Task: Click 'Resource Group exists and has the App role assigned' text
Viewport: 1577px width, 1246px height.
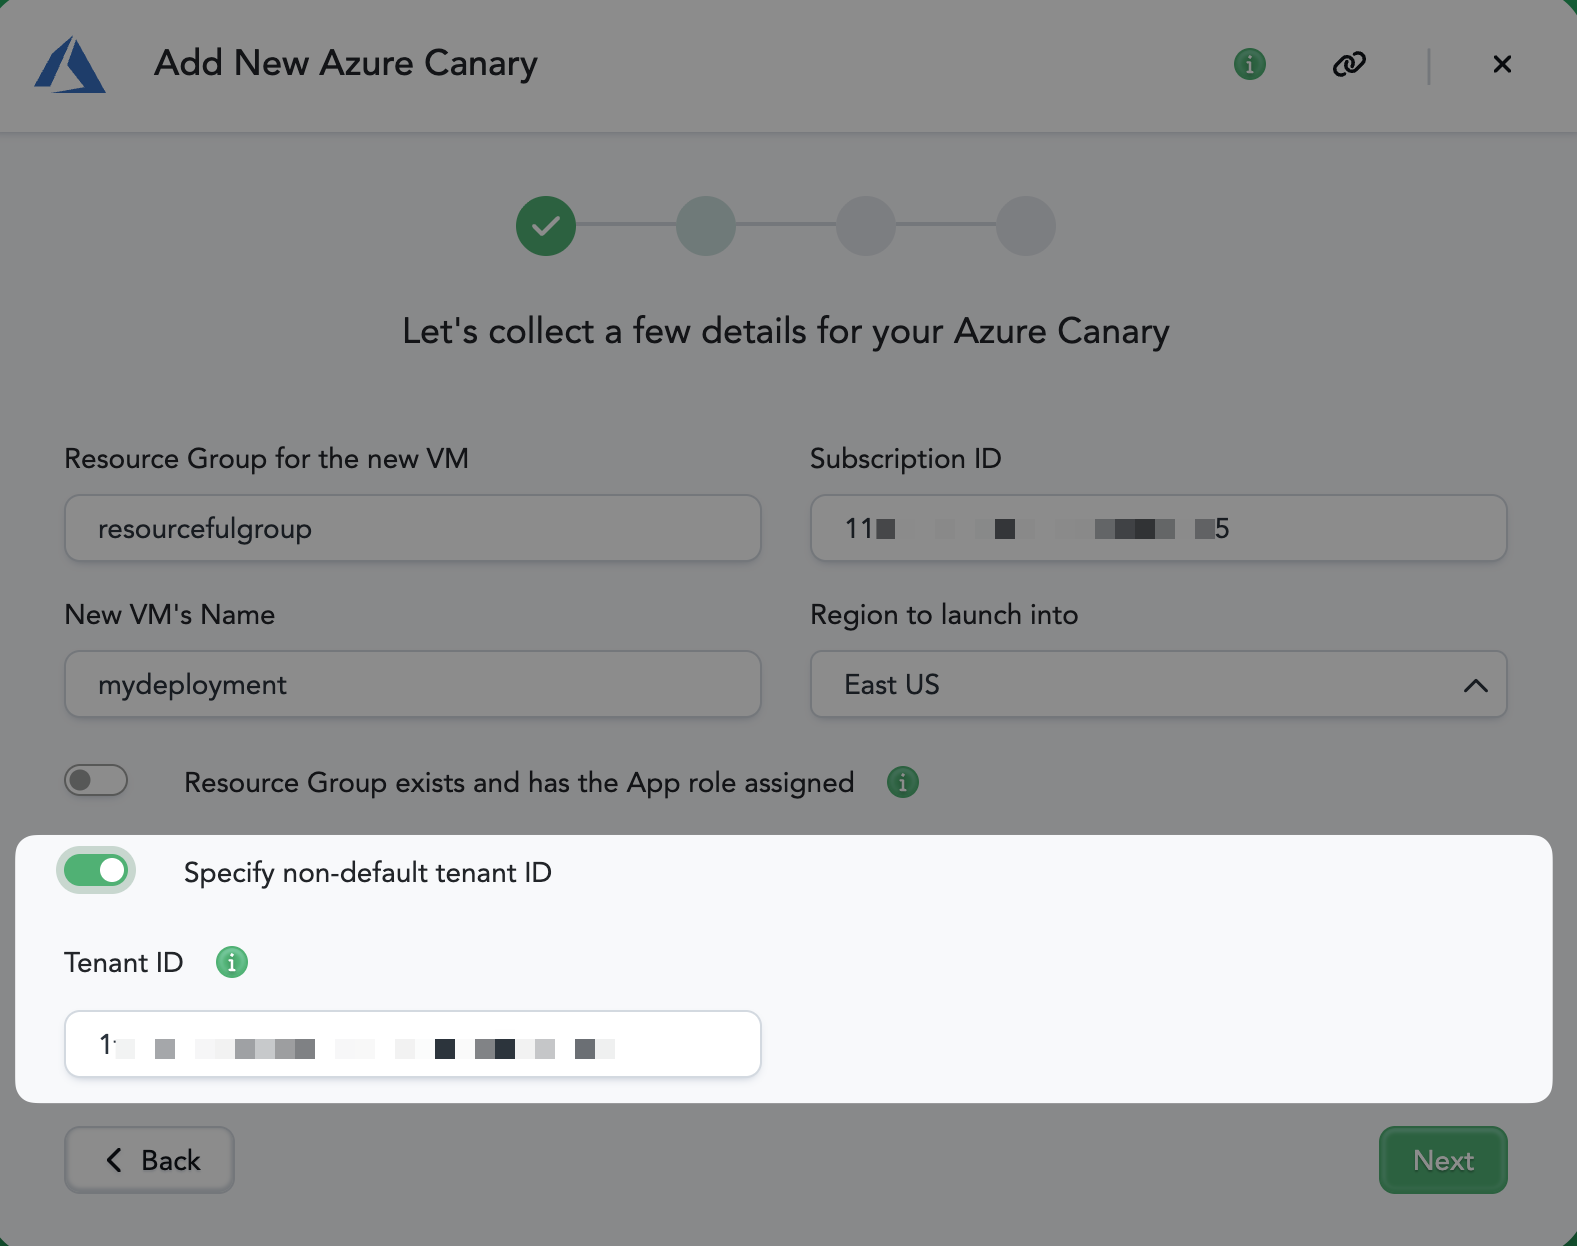Action: tap(519, 782)
